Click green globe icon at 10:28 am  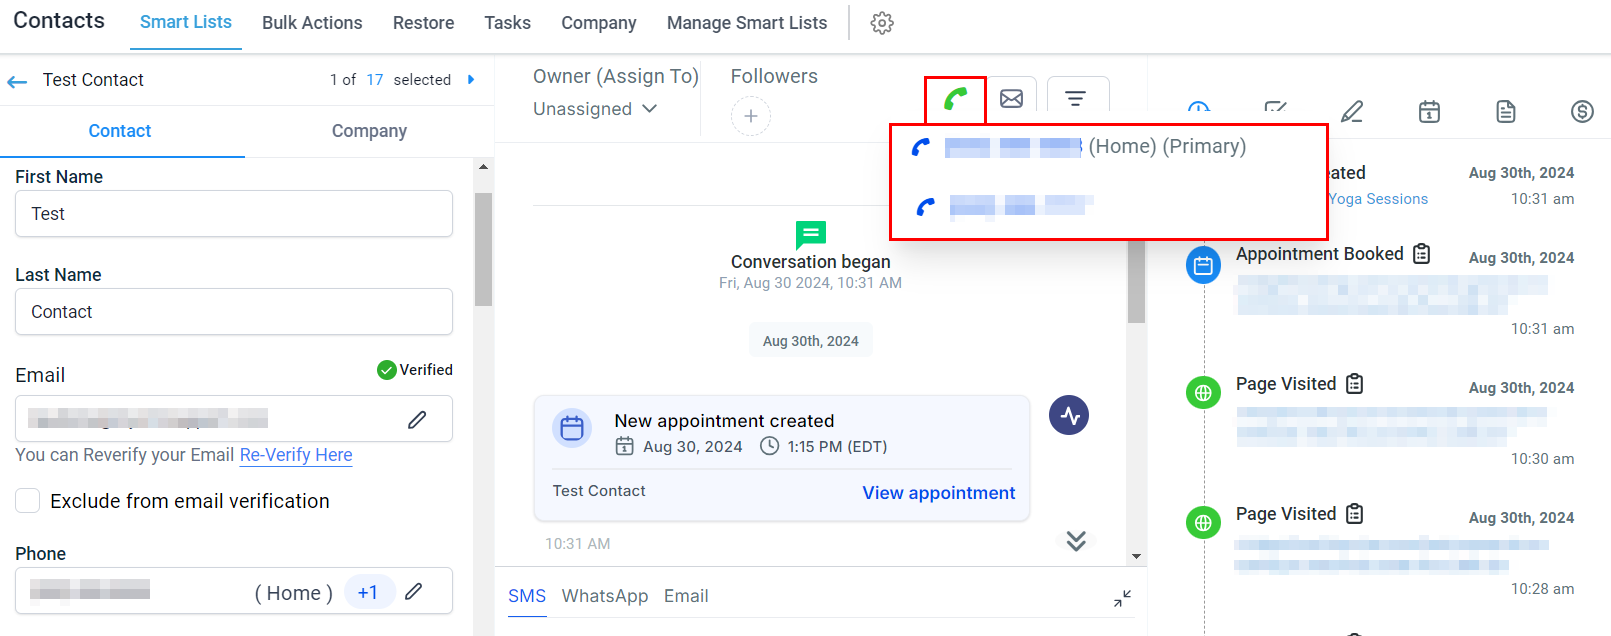pyautogui.click(x=1203, y=522)
